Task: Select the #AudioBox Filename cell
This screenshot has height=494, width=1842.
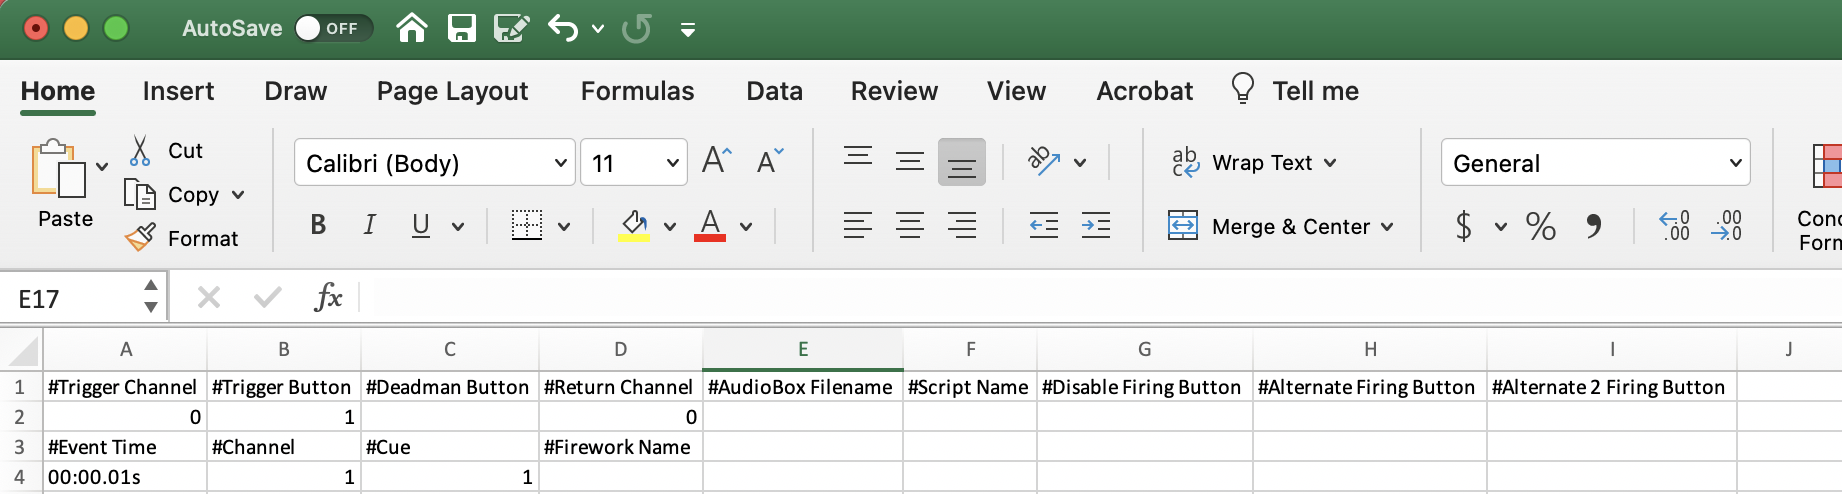Action: (x=801, y=387)
